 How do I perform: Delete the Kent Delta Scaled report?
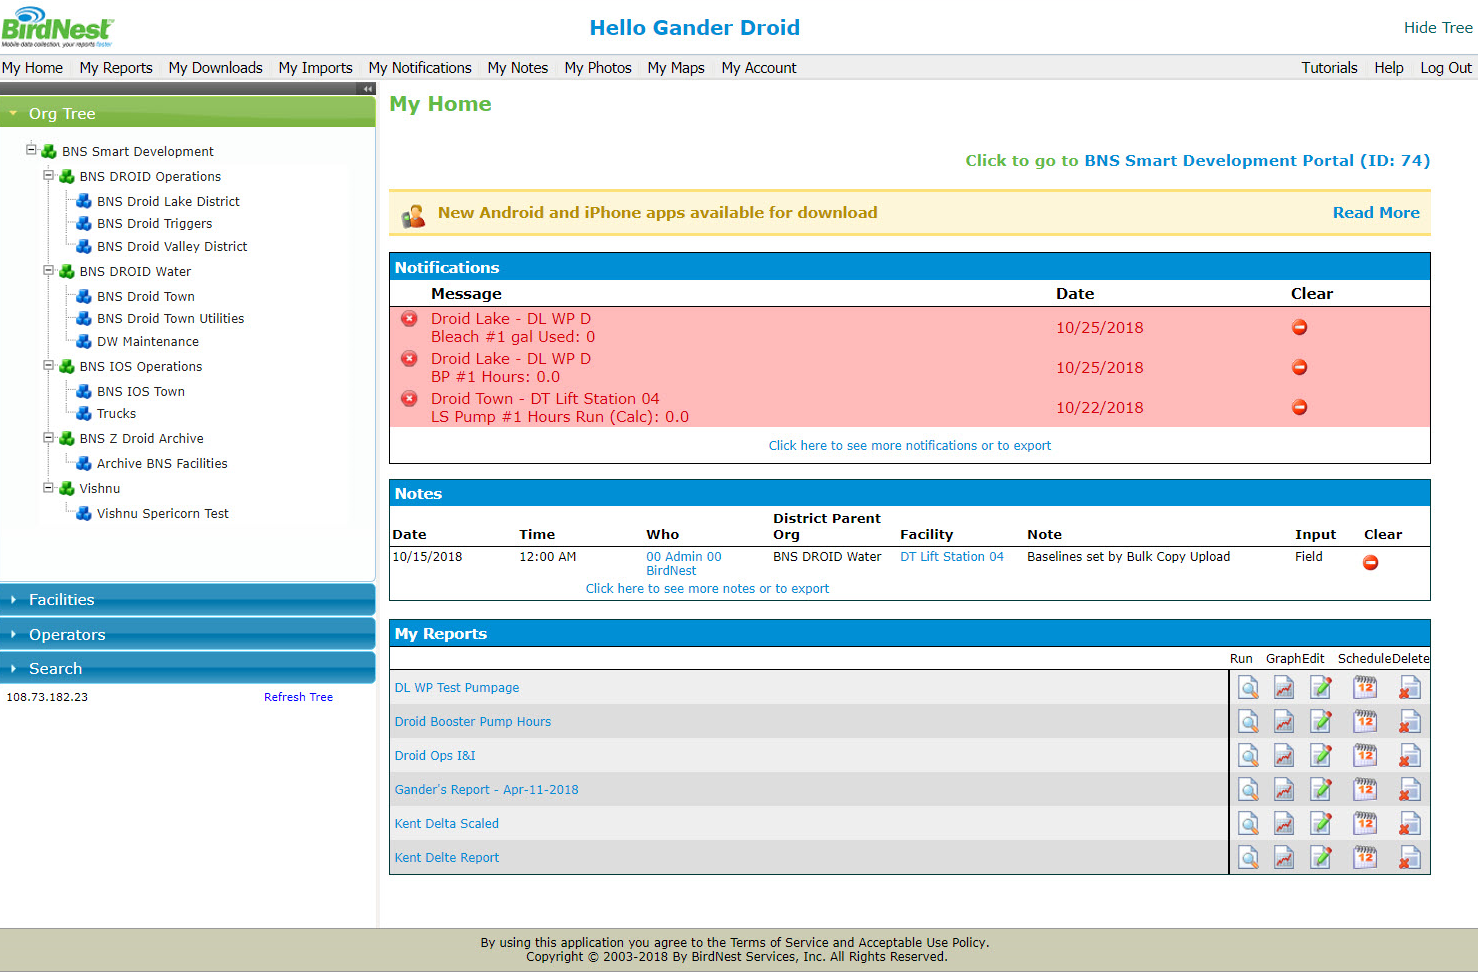pyautogui.click(x=1410, y=824)
